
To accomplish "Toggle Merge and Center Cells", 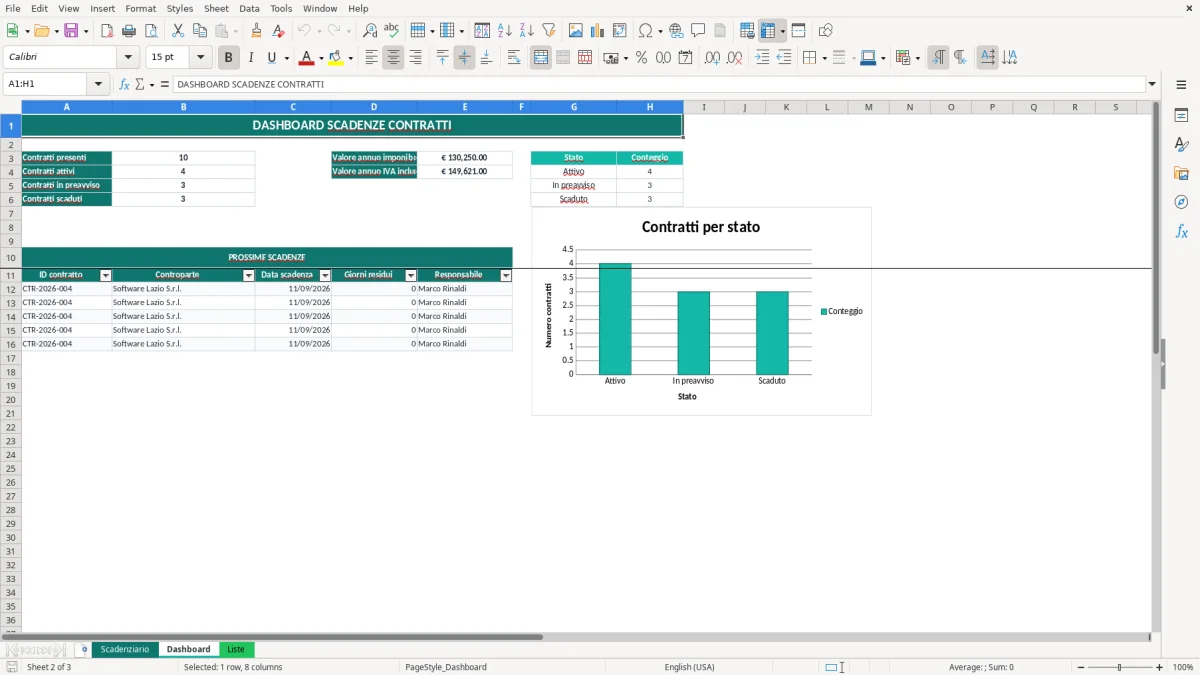I will (541, 58).
